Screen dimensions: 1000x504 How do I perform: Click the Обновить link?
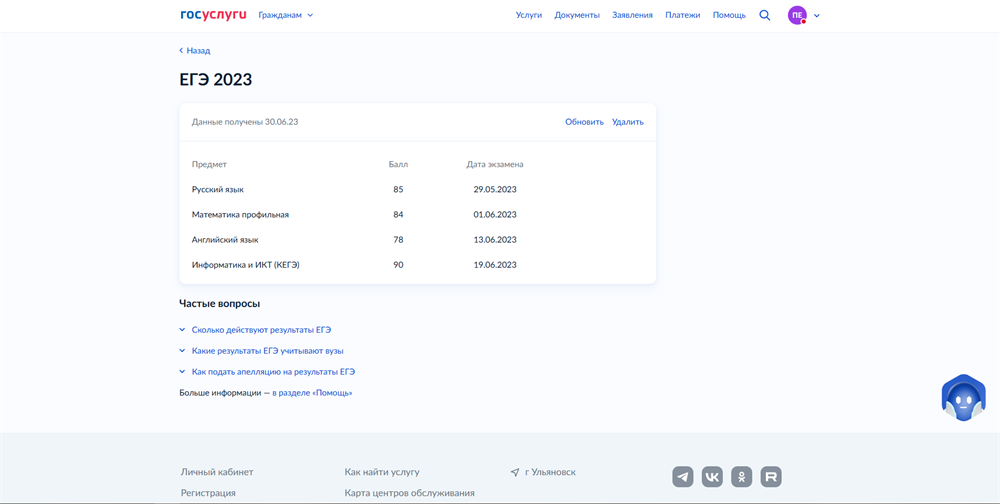584,122
